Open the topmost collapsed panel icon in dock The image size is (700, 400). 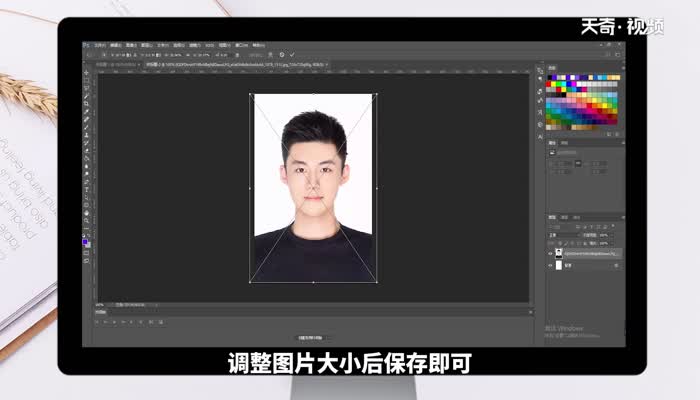click(x=540, y=71)
